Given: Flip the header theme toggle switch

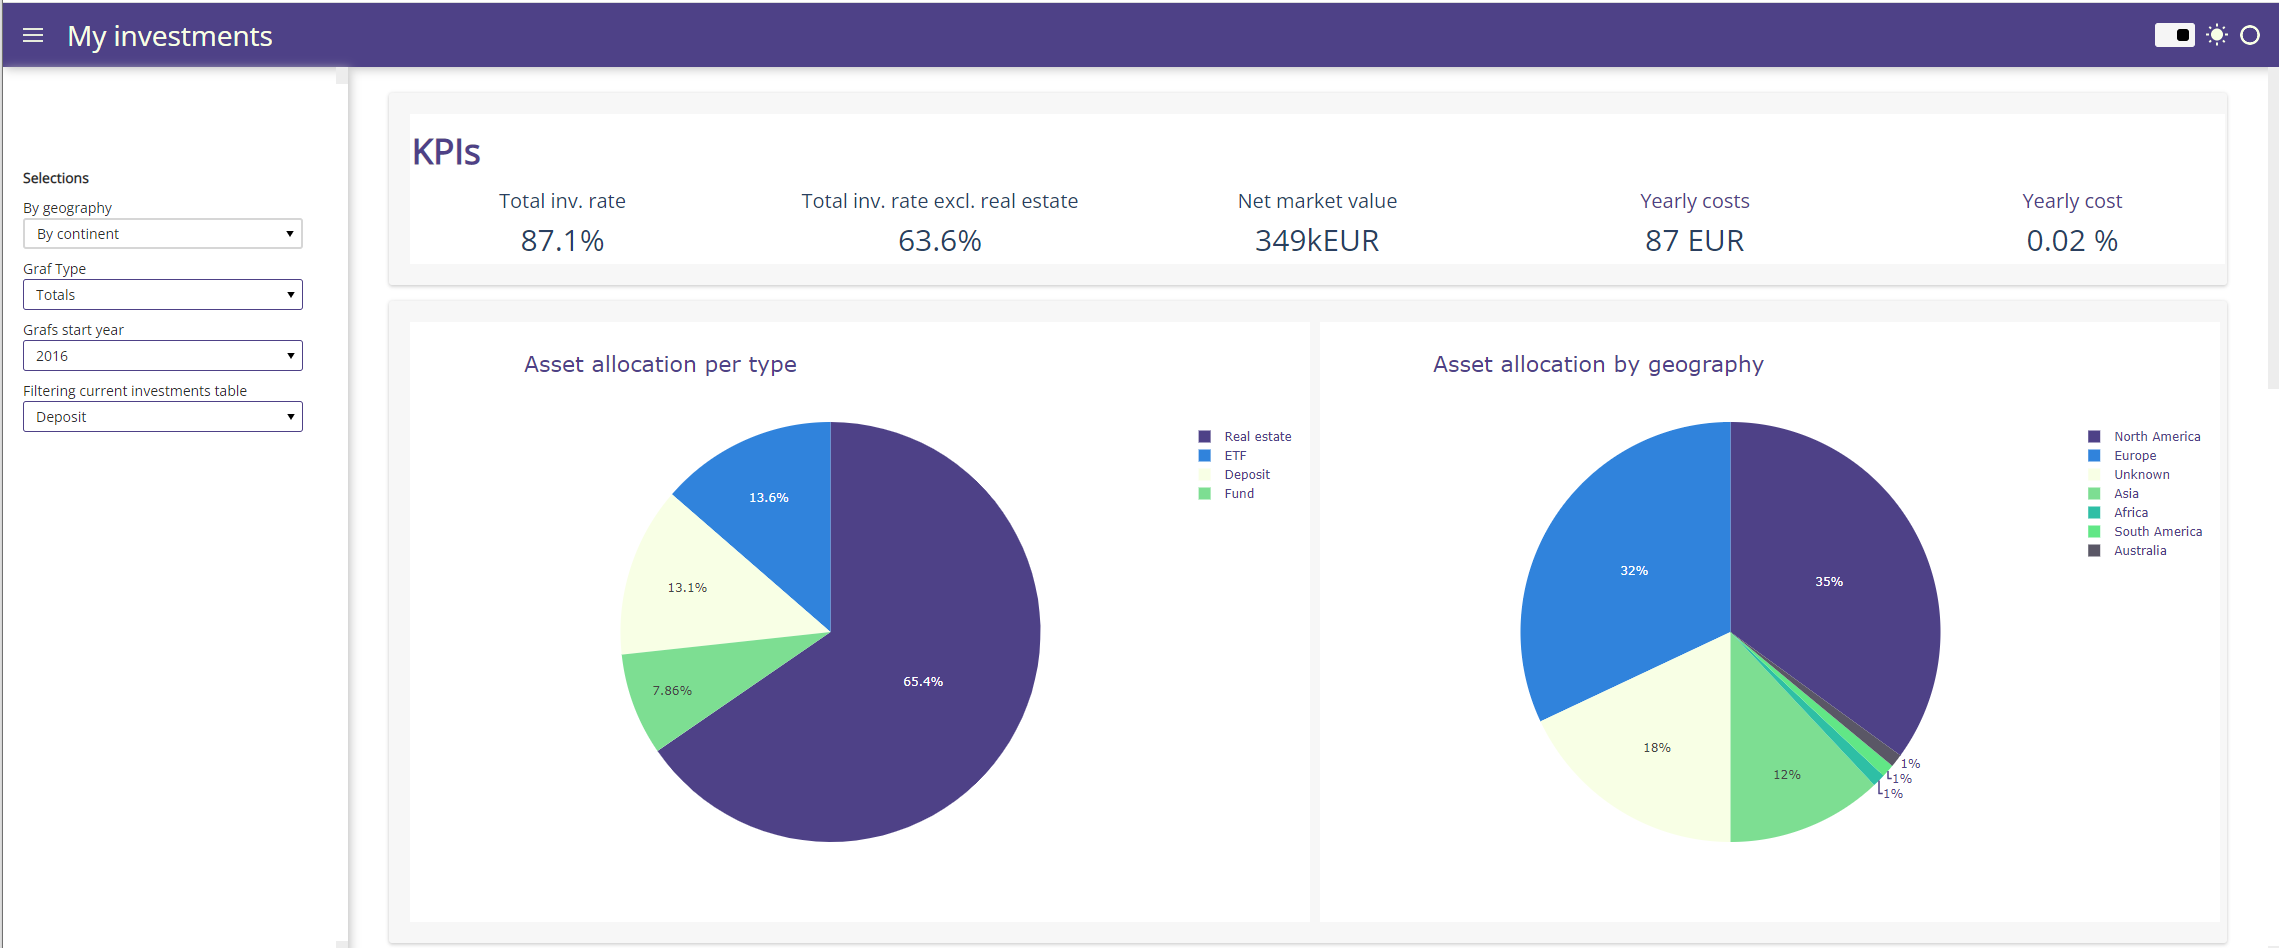Looking at the screenshot, I should pyautogui.click(x=2175, y=35).
